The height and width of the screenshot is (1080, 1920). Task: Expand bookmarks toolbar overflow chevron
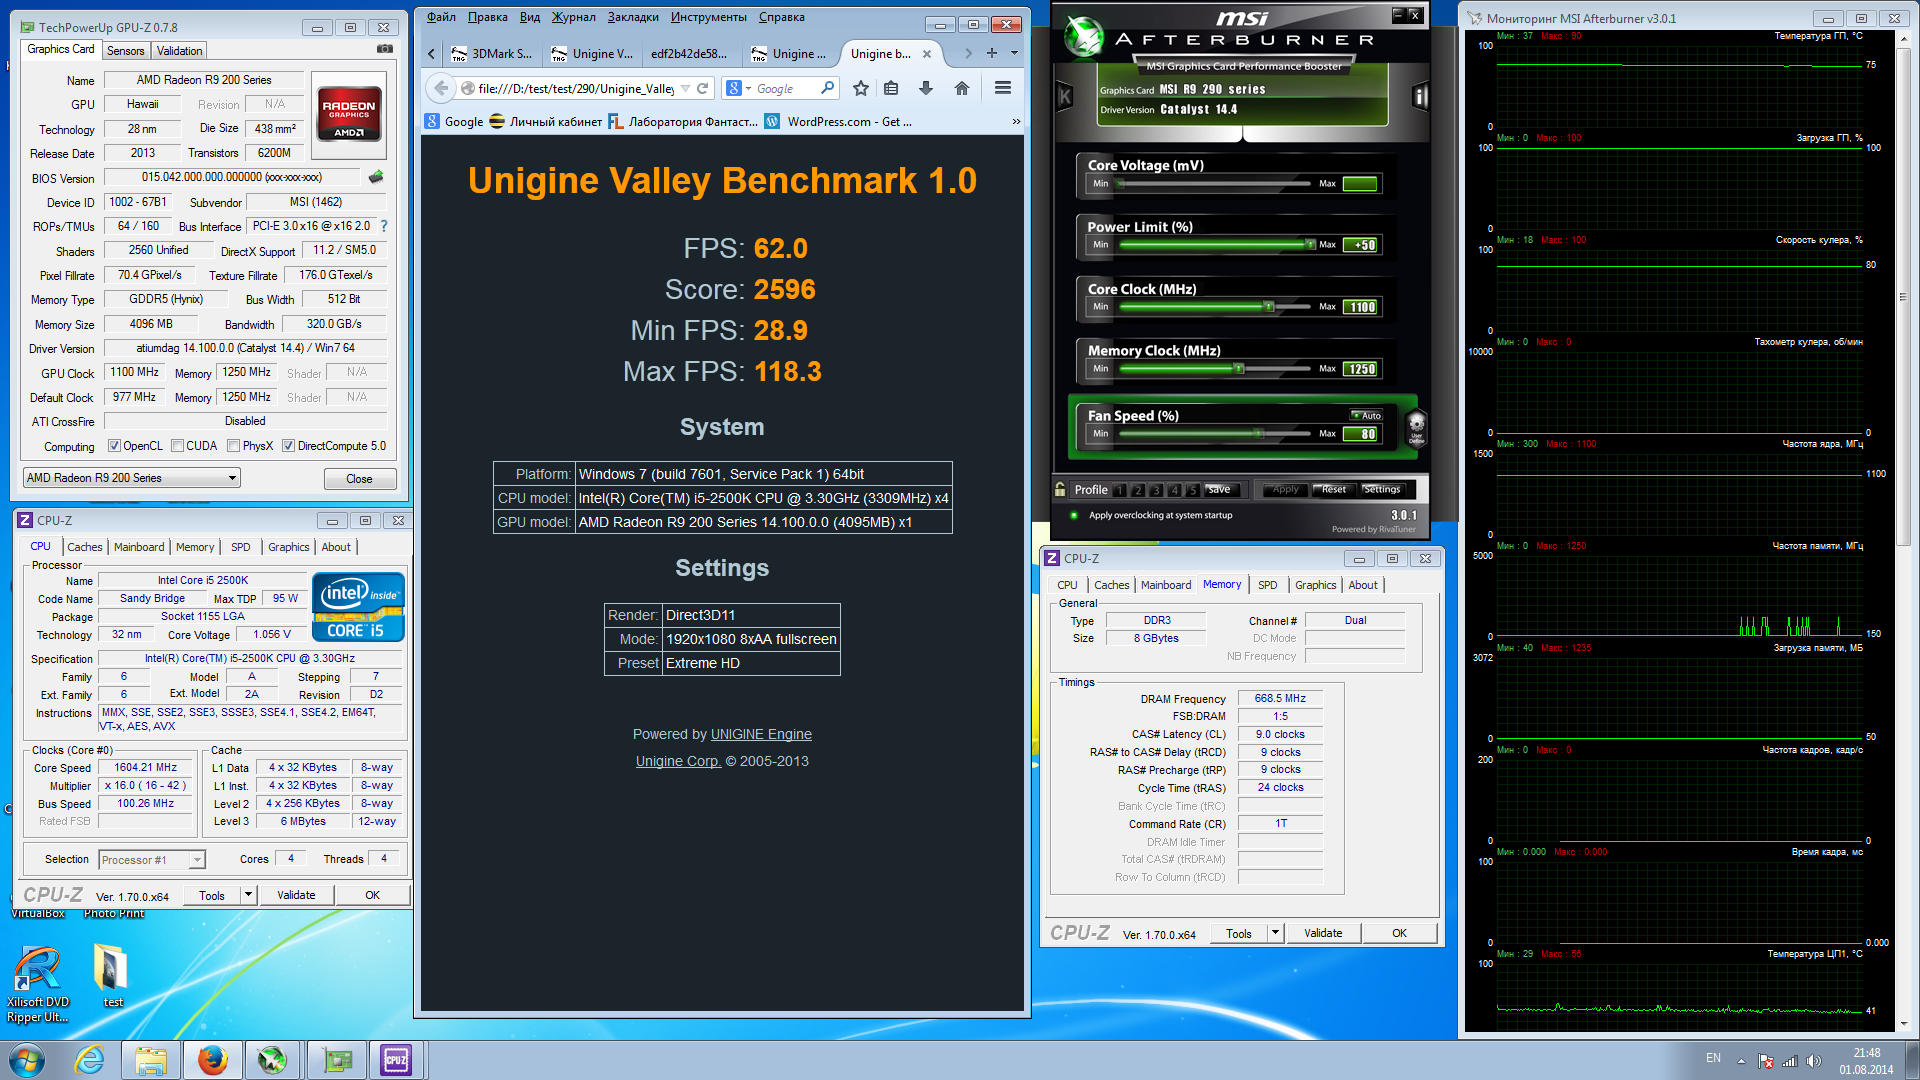pos(1016,122)
